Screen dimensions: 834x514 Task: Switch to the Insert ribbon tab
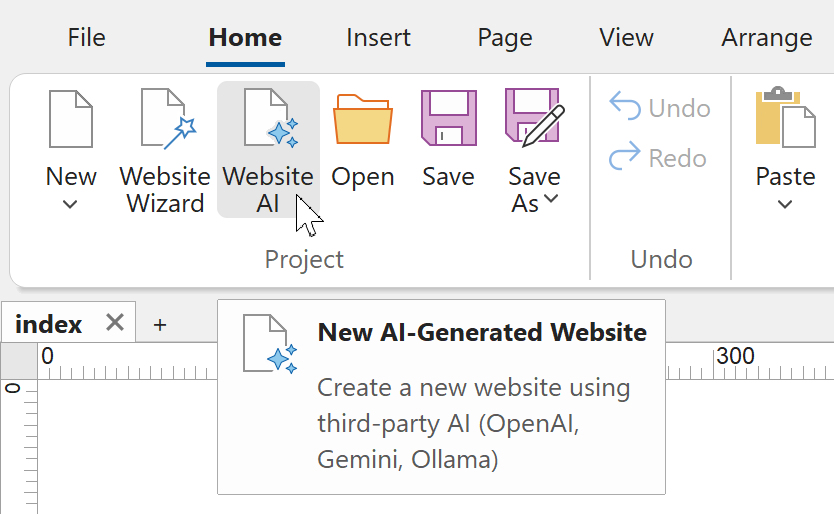coord(378,38)
